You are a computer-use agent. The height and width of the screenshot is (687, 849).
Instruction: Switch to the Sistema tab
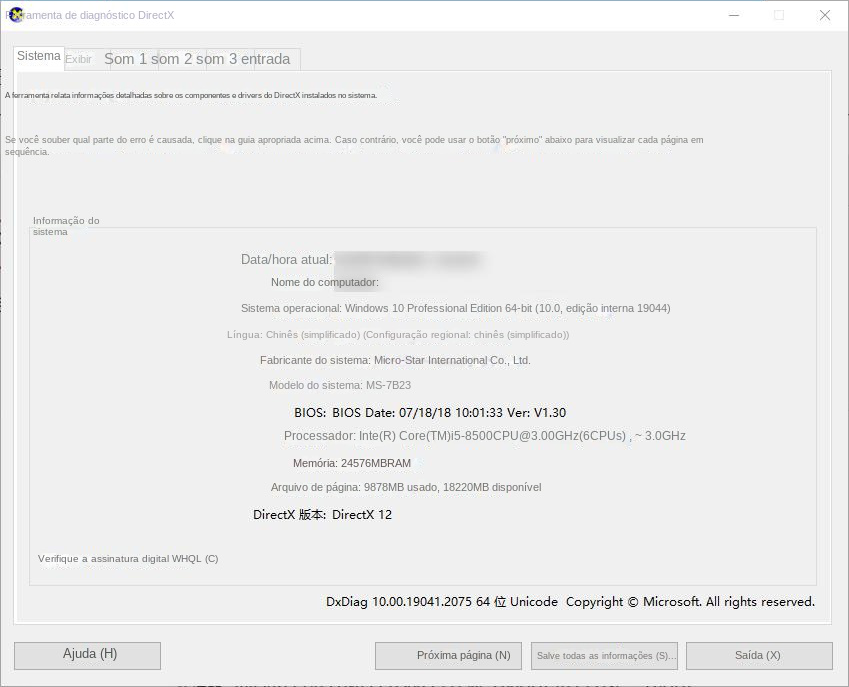[38, 56]
